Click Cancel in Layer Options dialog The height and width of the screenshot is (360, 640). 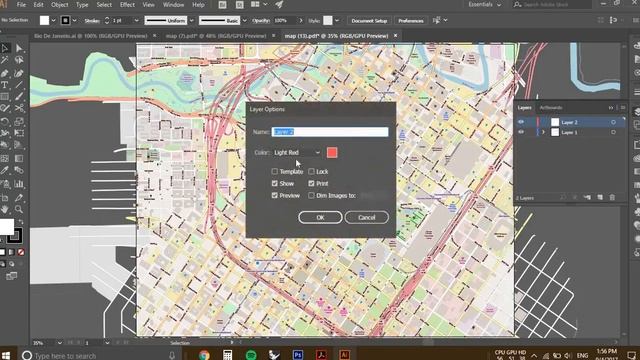[x=367, y=218]
